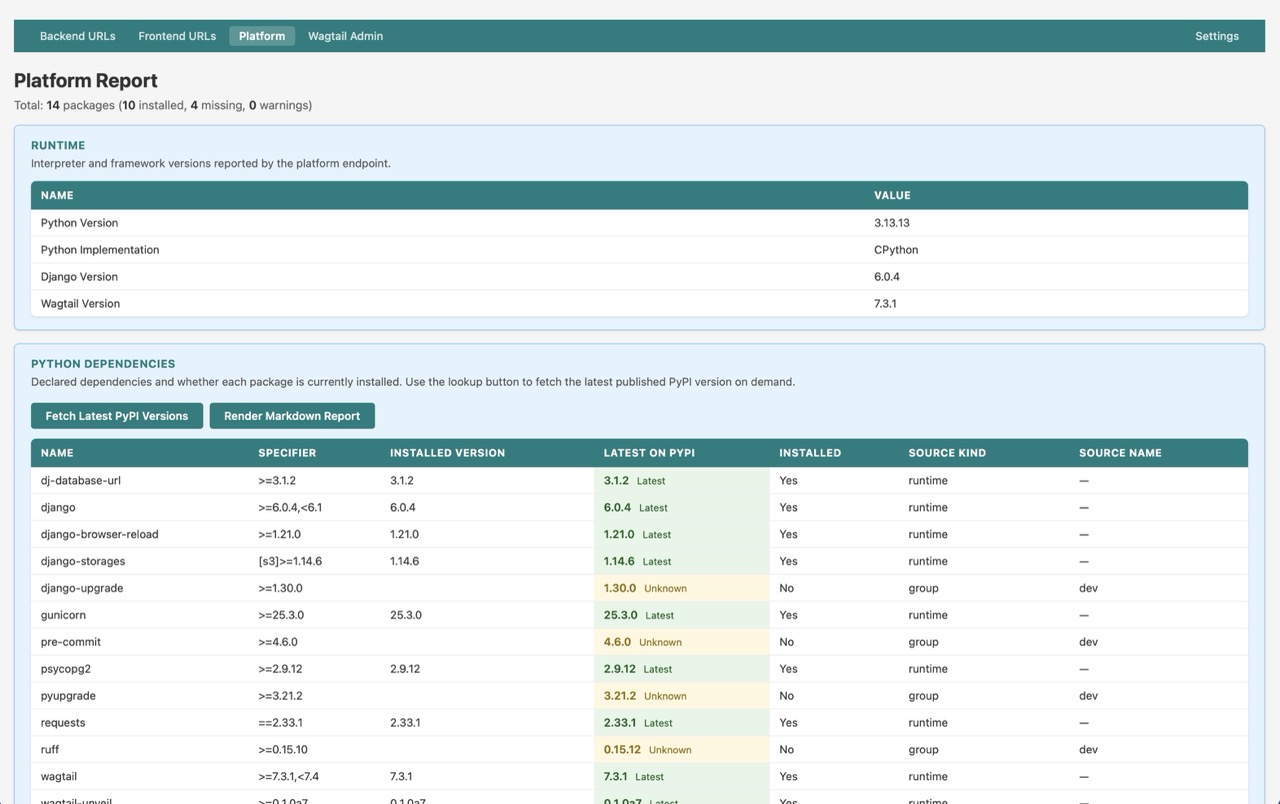Click the pyupgrade package name
Screen dimensions: 1280x804
click(x=68, y=697)
